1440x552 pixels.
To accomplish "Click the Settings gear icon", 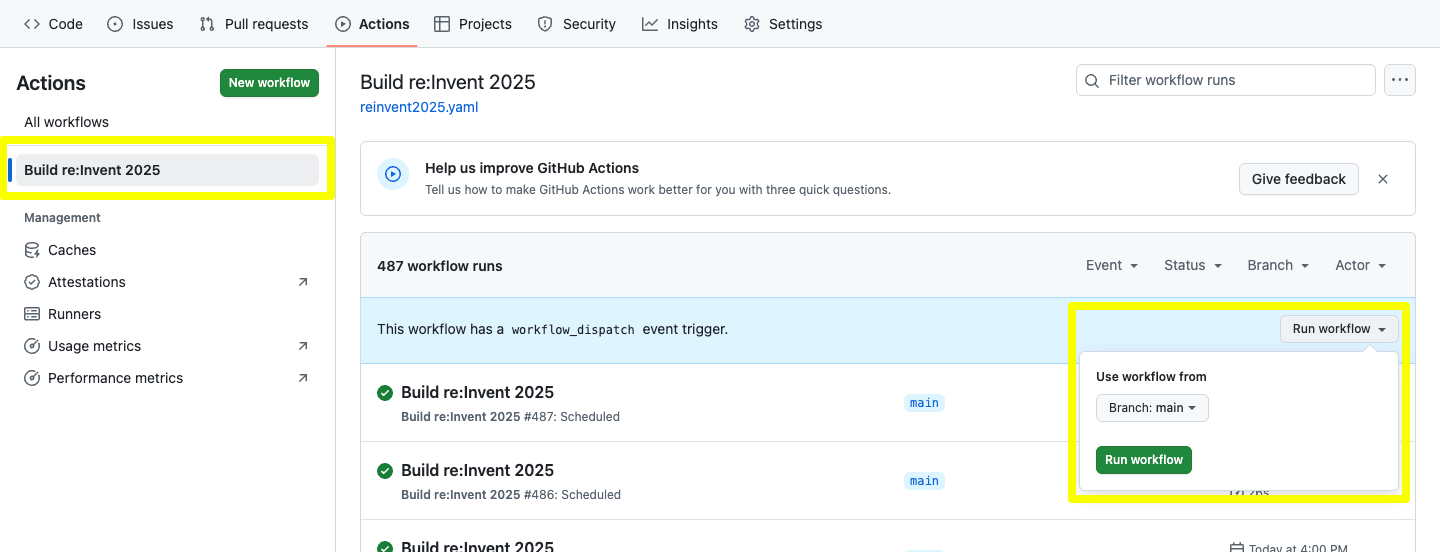I will pyautogui.click(x=752, y=24).
